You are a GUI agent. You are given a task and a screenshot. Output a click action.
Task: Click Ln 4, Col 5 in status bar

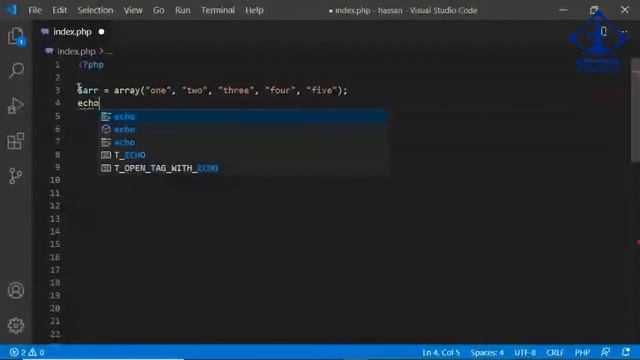[441, 352]
